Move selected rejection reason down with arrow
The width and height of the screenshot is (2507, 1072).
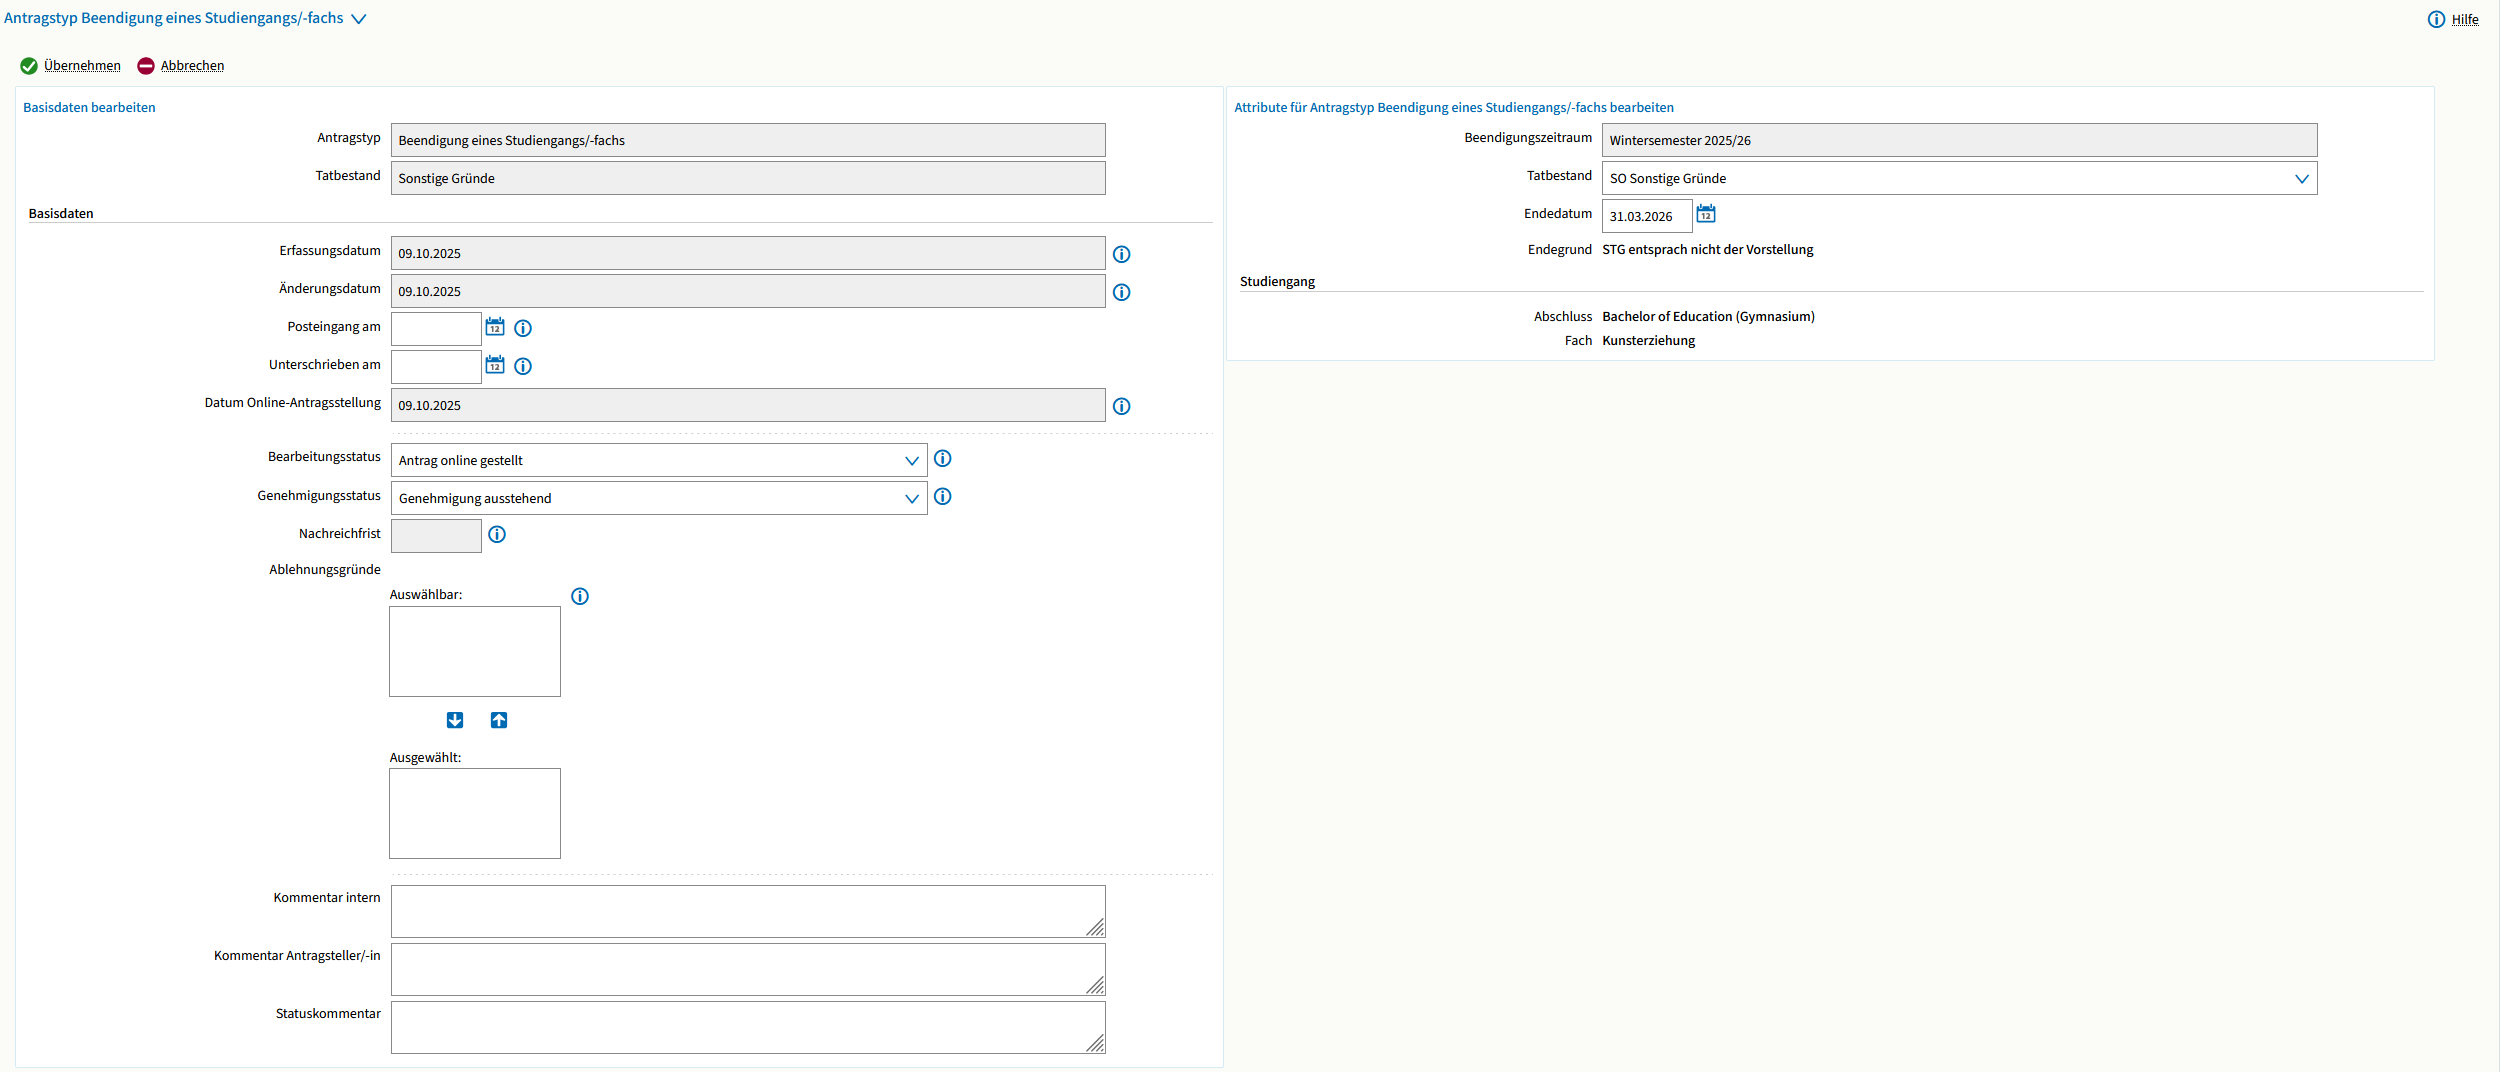click(x=455, y=721)
